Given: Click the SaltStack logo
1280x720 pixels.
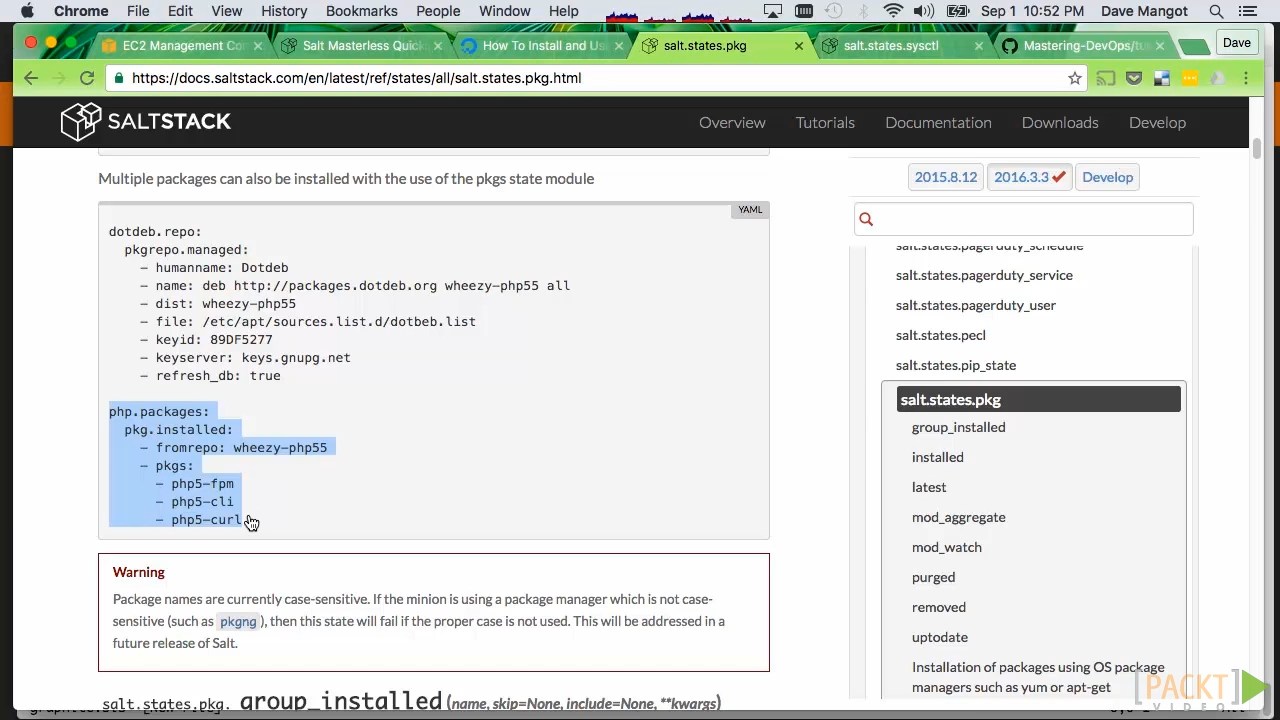Looking at the screenshot, I should 146,122.
